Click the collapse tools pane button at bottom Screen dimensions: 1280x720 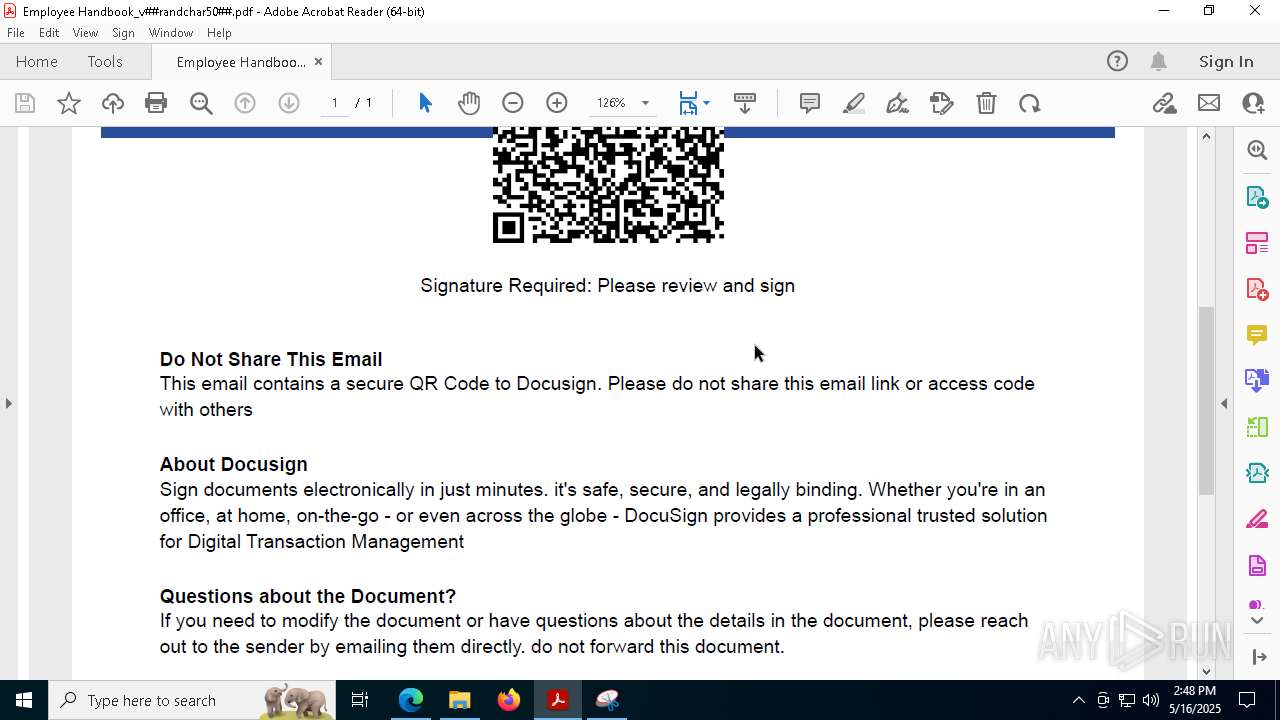pos(1258,657)
